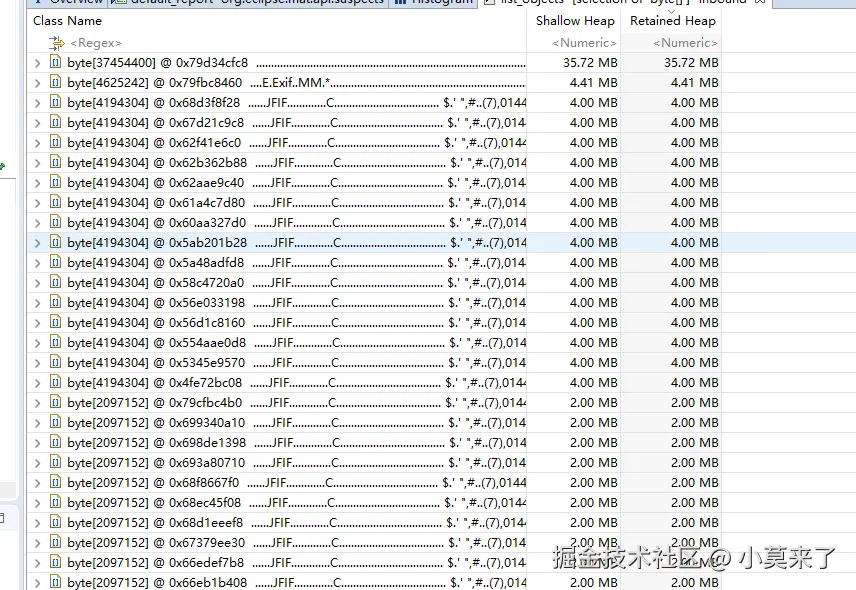Click array icon of row 0x693a80710
856x590 pixels.
(55, 462)
